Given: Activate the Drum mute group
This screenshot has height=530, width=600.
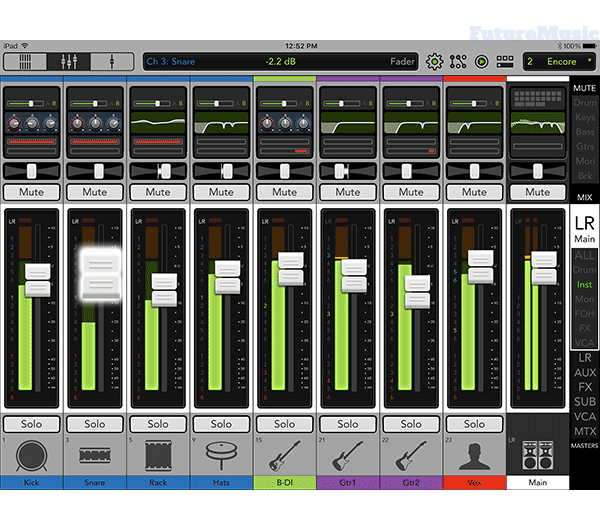Looking at the screenshot, I should pyautogui.click(x=585, y=103).
